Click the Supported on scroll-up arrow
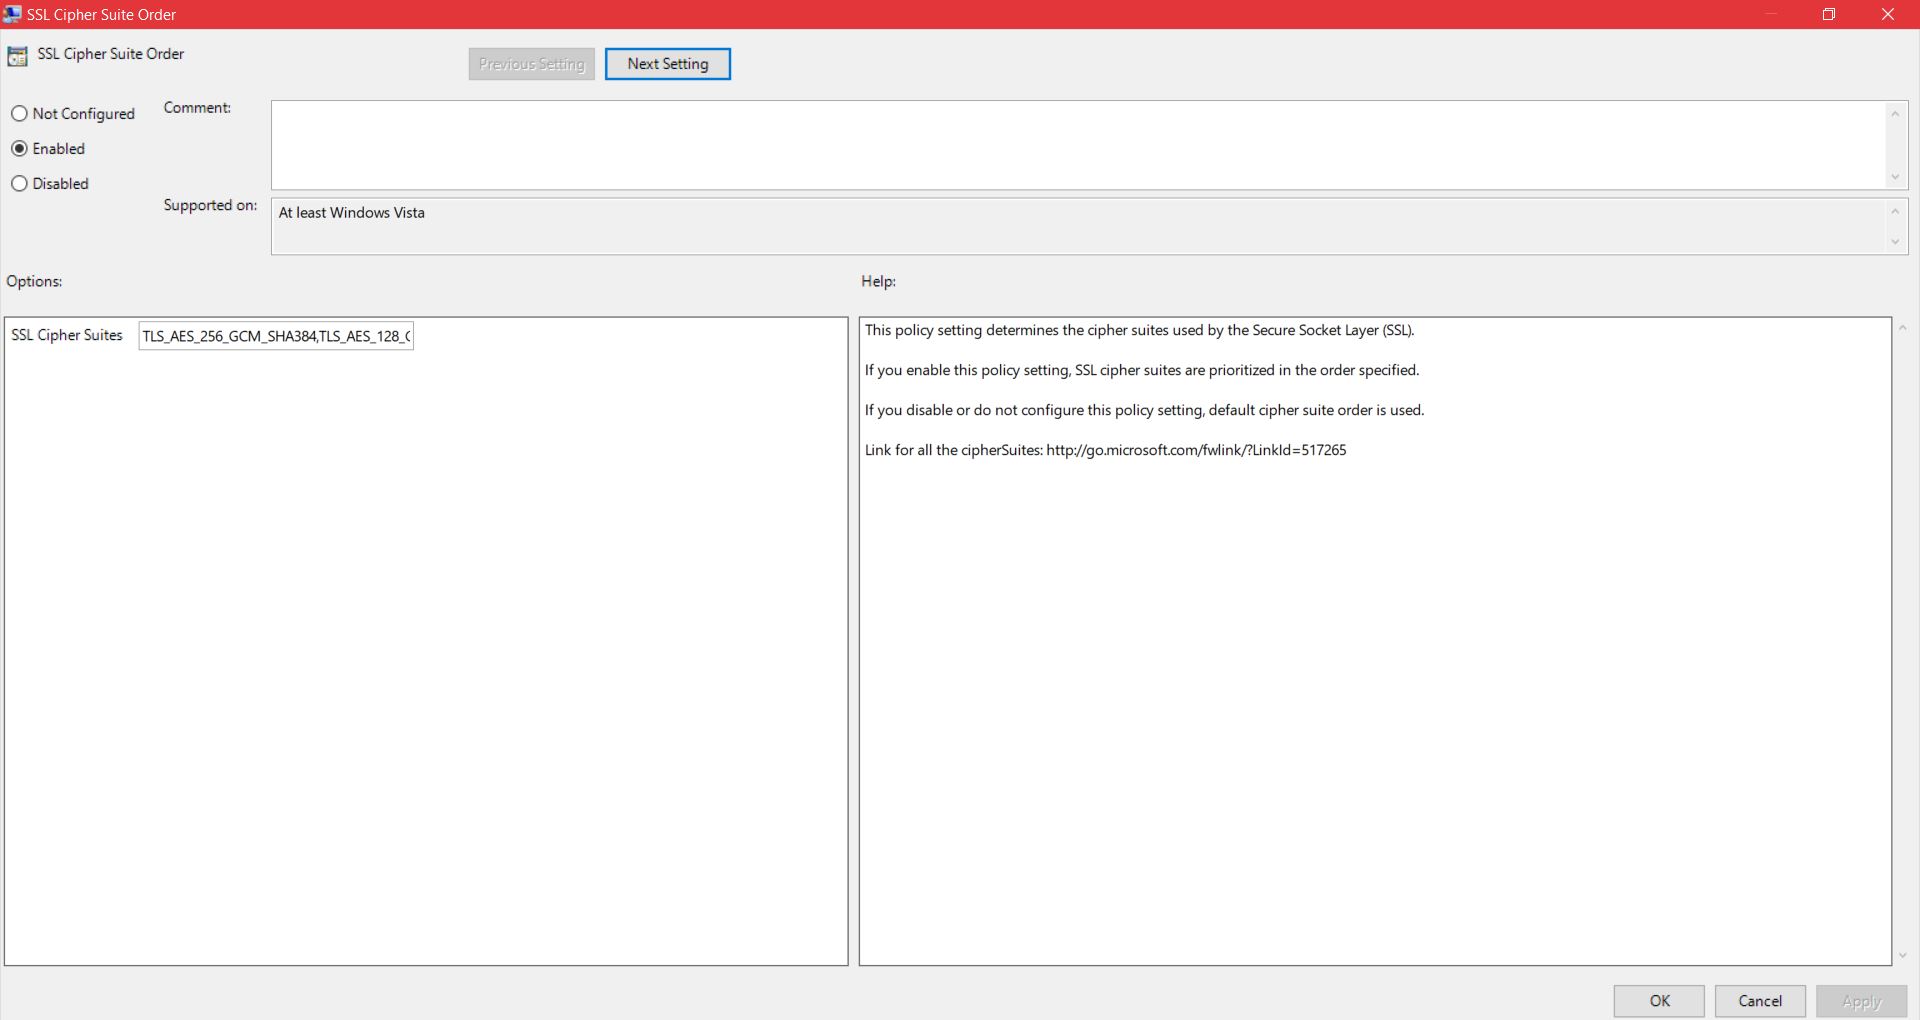Screen dimensions: 1920x1020 [x=1896, y=211]
